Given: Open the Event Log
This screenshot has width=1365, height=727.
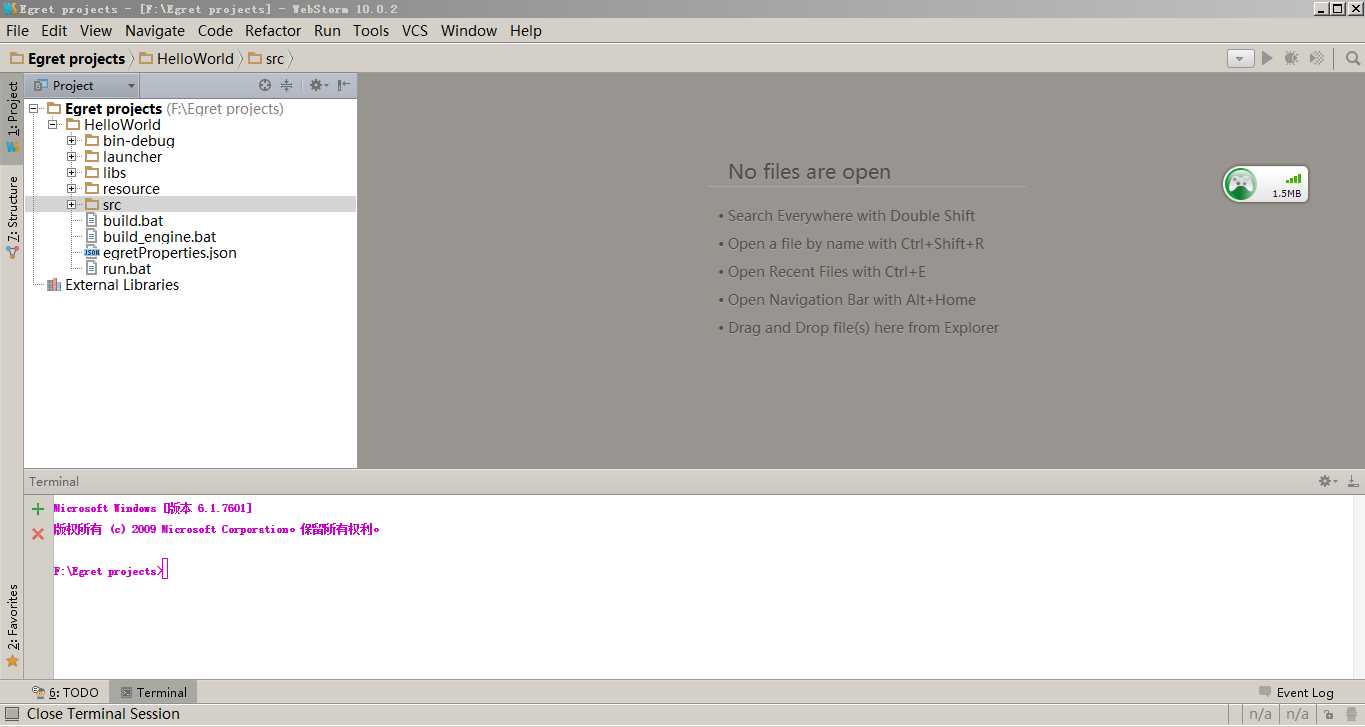Looking at the screenshot, I should click(1296, 692).
